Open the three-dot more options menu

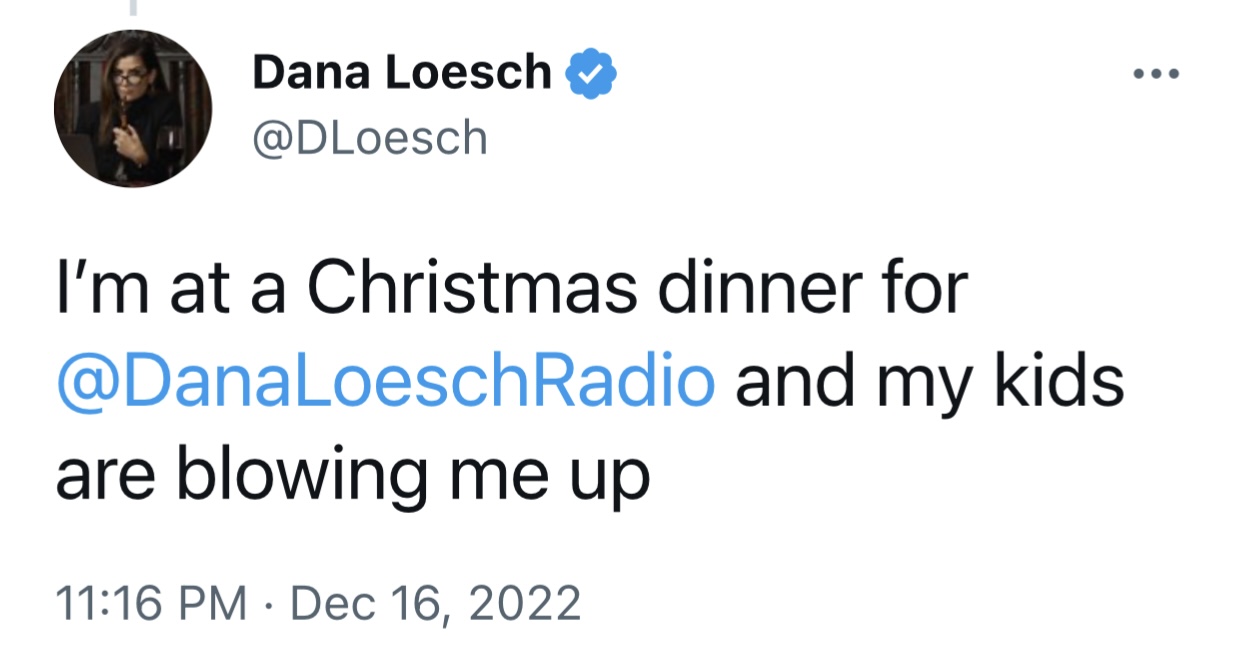[1156, 73]
